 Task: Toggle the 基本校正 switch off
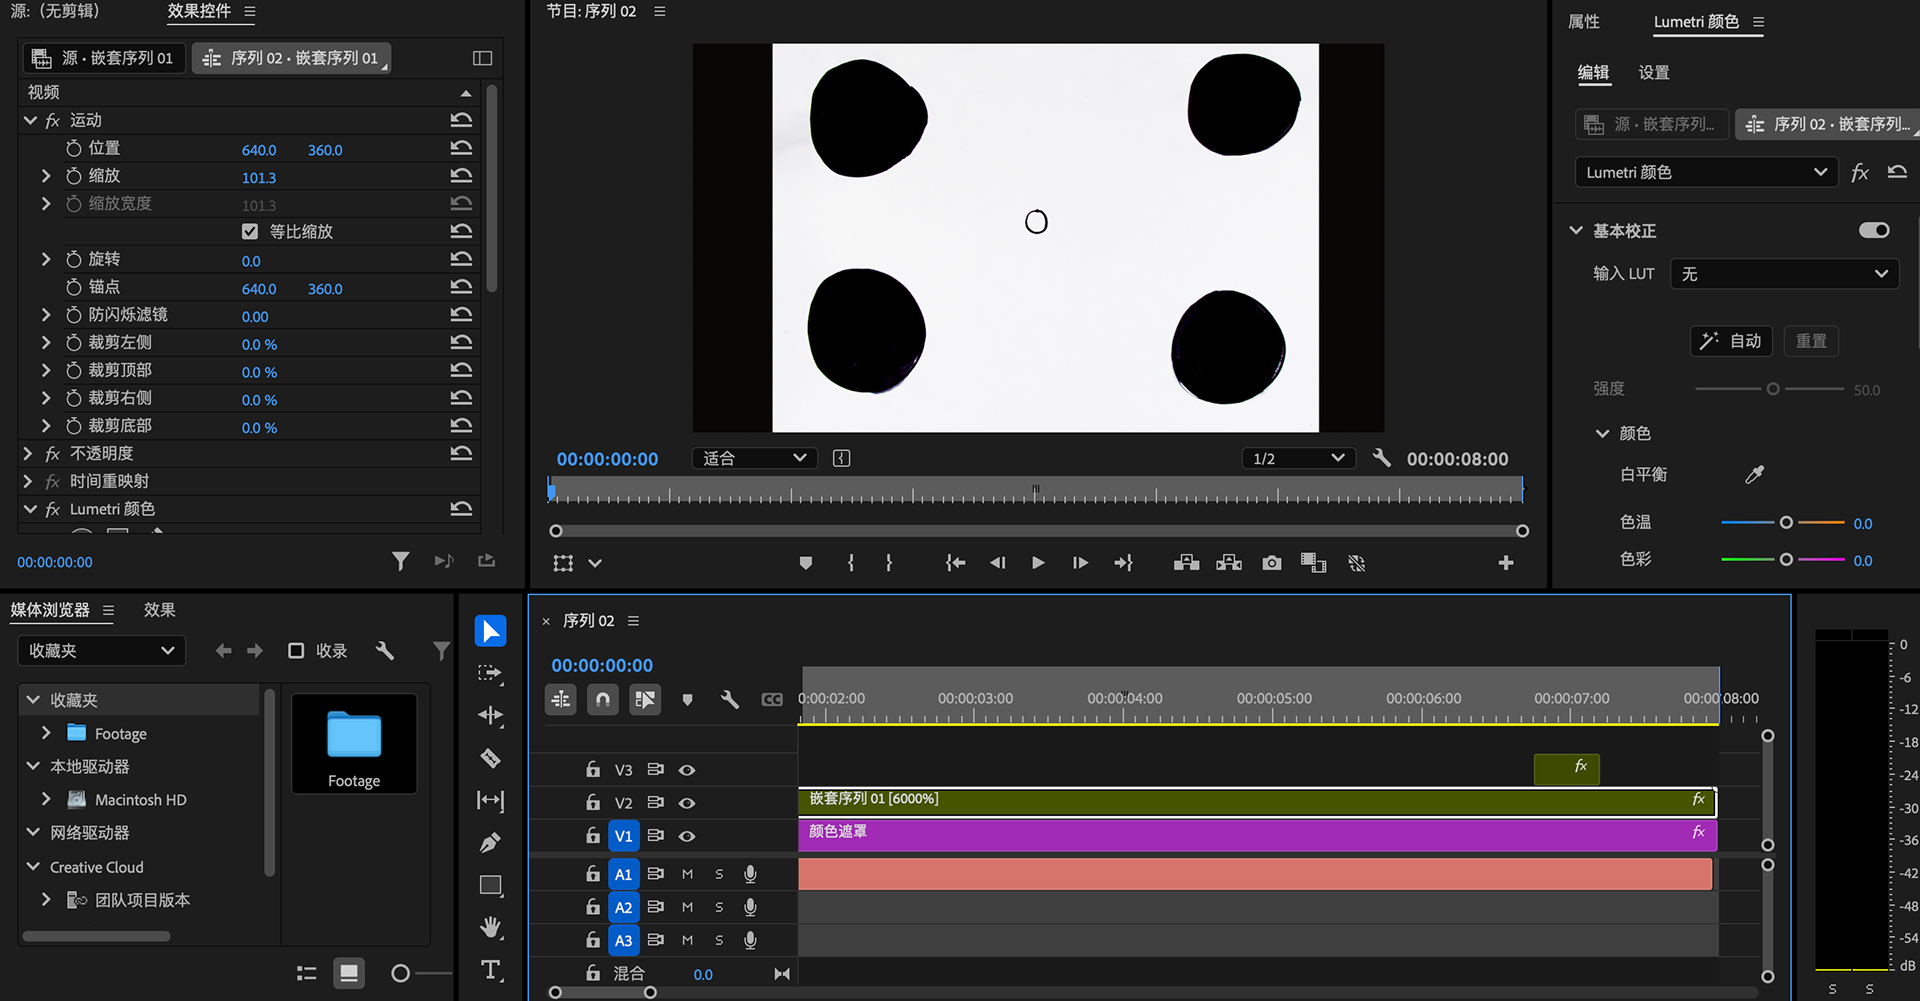(x=1873, y=231)
